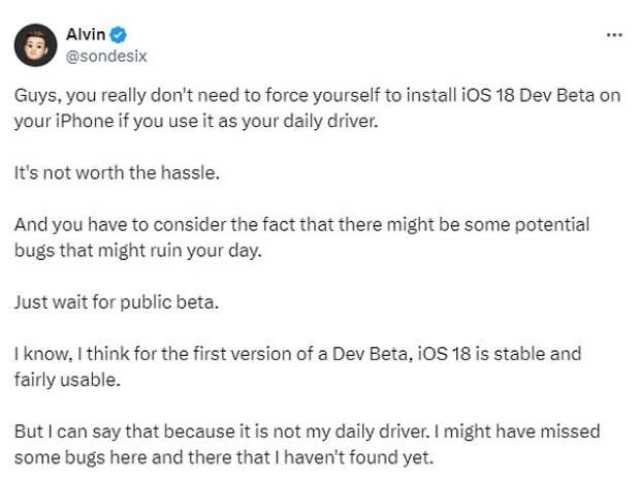The image size is (640, 483).
Task: Open Alvin's memoji profile avatar
Action: pyautogui.click(x=36, y=45)
